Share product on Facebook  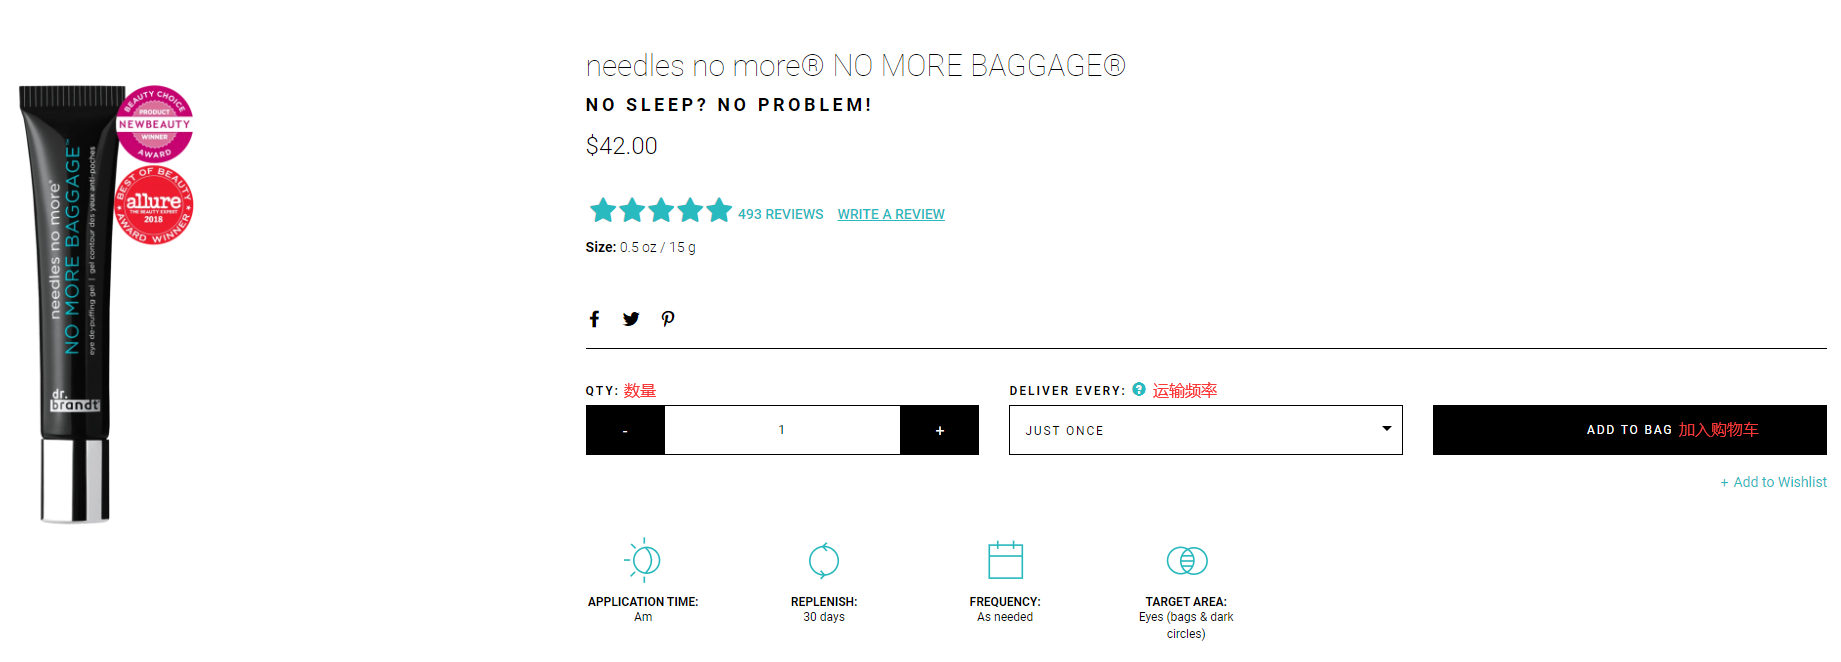[594, 319]
